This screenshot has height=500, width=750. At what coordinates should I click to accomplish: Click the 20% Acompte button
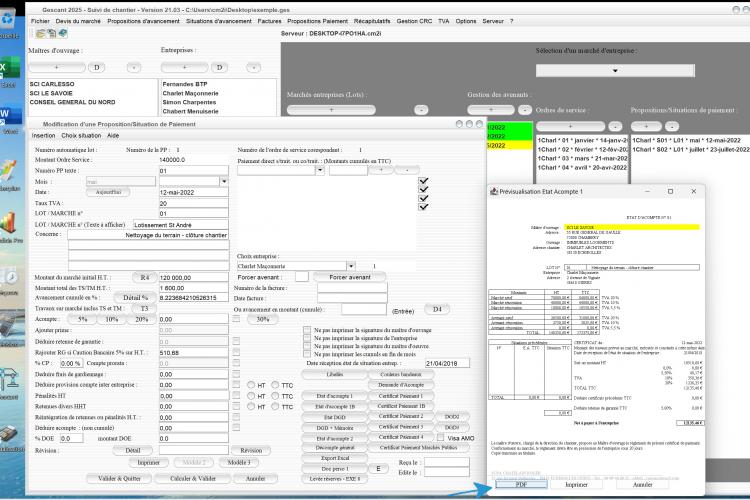pos(142,319)
